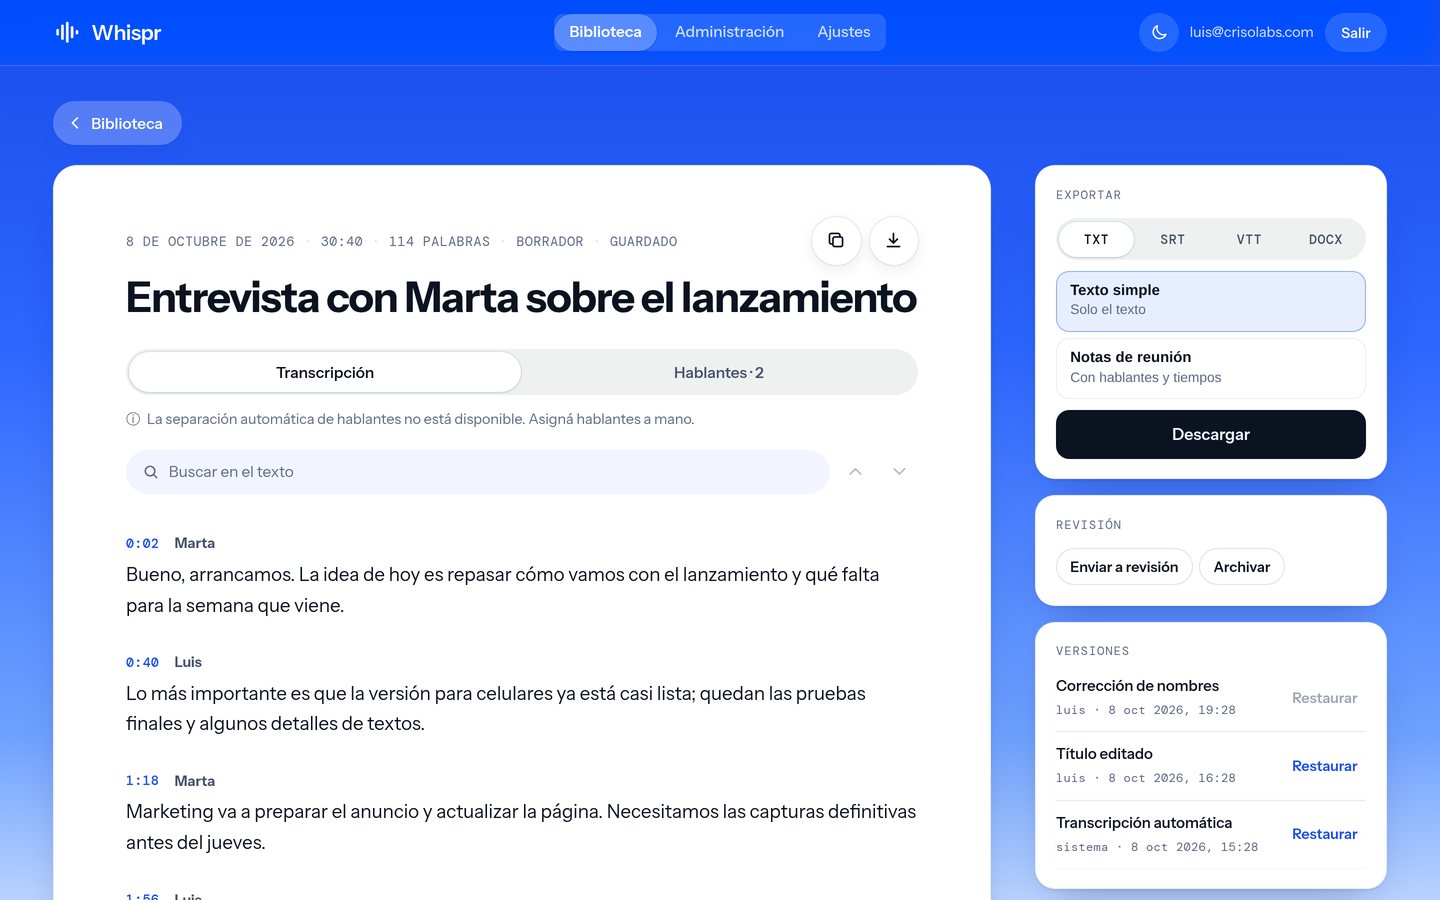Switch to the Transcripción tab
The height and width of the screenshot is (900, 1440).
[325, 372]
